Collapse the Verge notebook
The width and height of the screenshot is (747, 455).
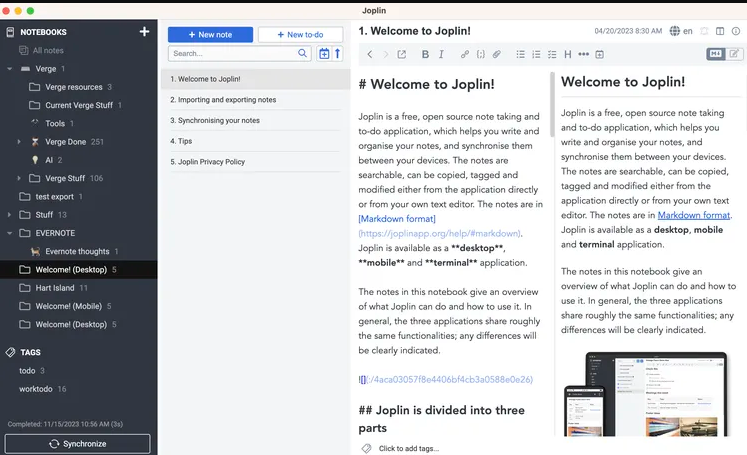click(10, 69)
